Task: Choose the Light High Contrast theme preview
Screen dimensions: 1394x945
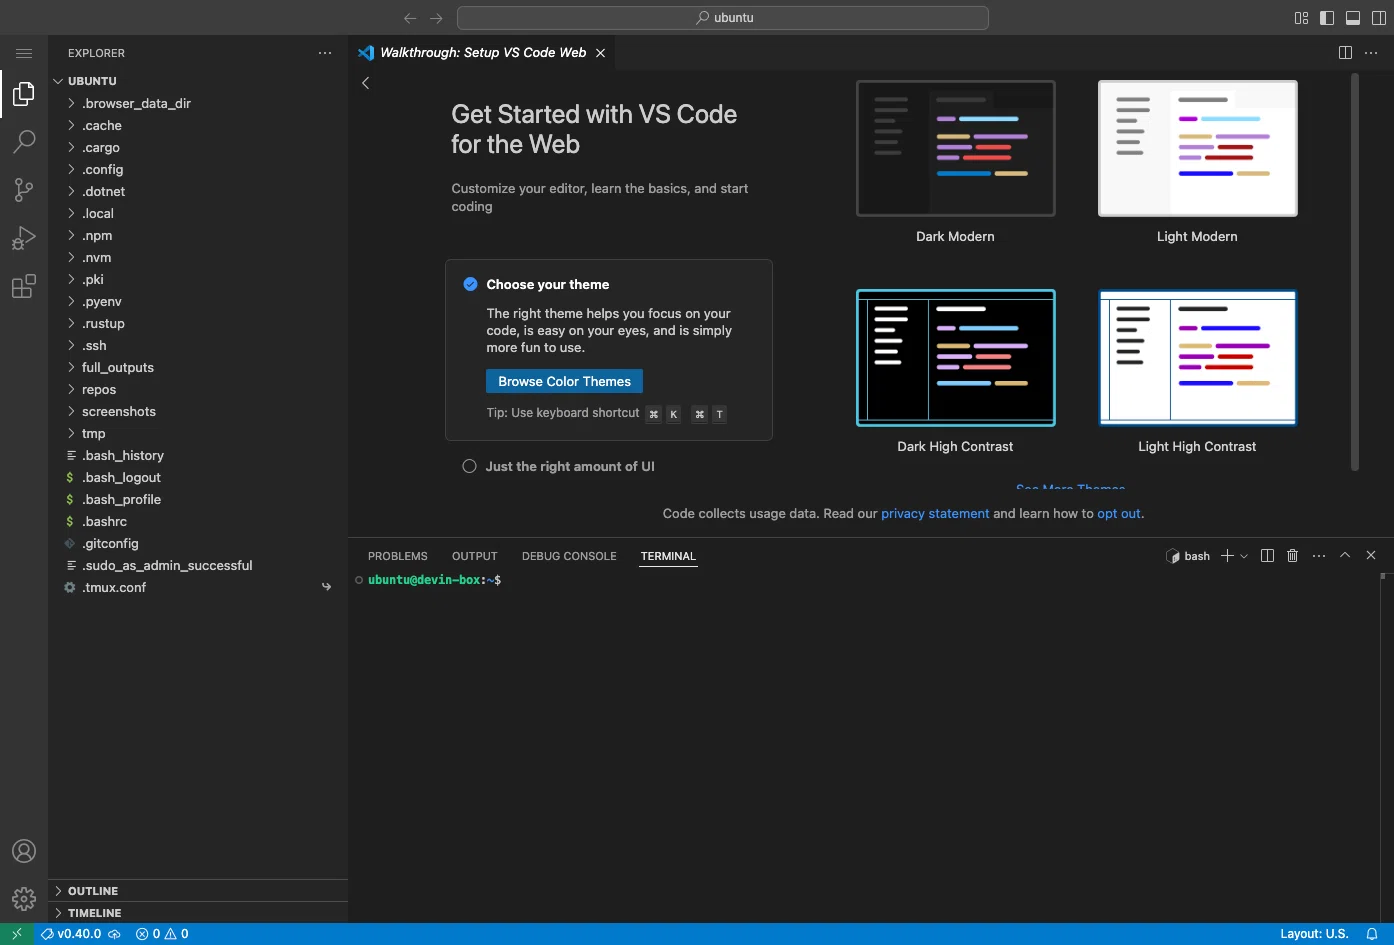Action: click(x=1197, y=358)
